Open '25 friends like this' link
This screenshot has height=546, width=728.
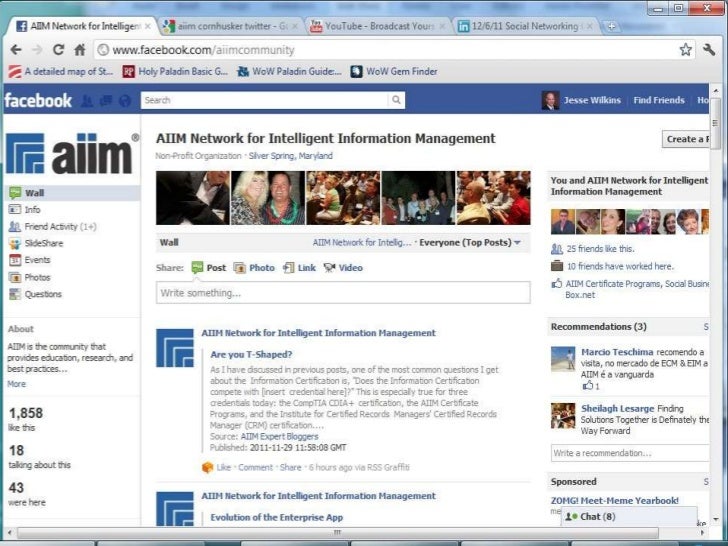[600, 249]
